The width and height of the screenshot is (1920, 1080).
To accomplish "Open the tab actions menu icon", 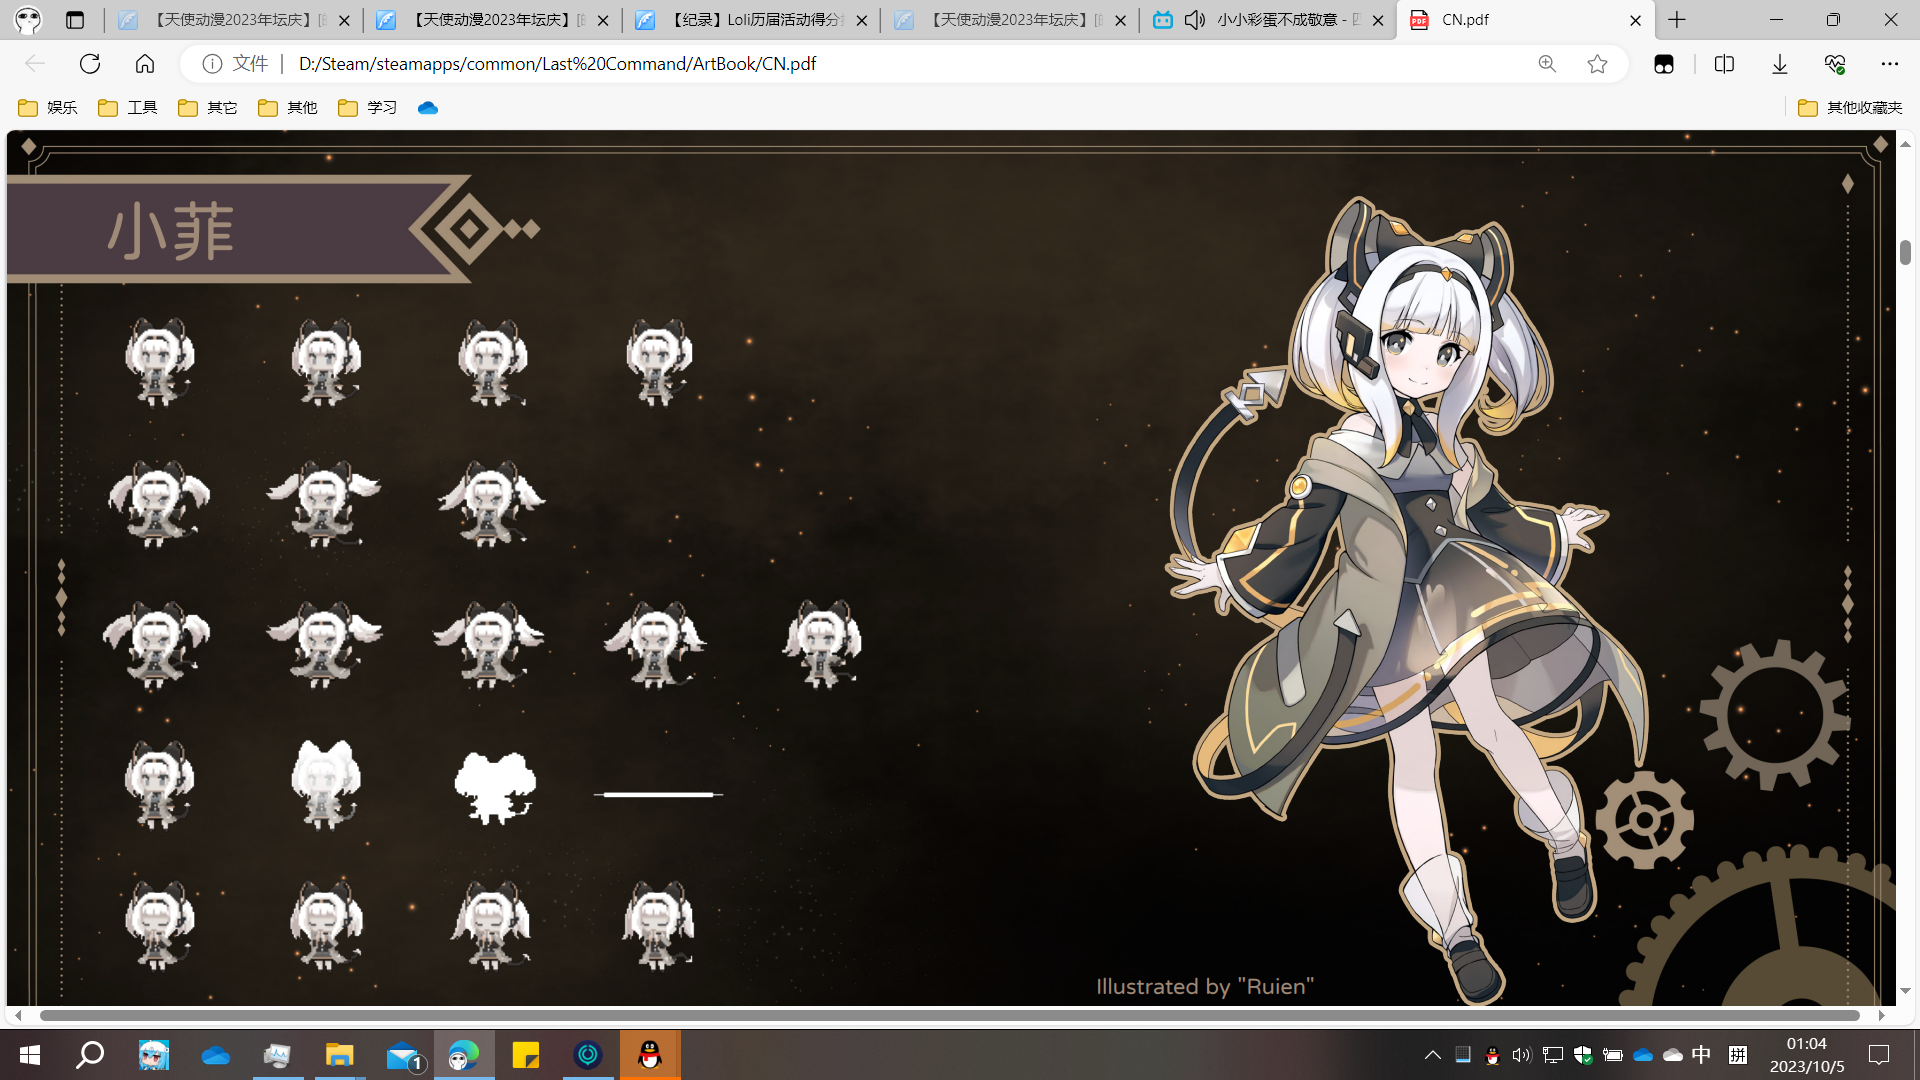I will (x=75, y=20).
